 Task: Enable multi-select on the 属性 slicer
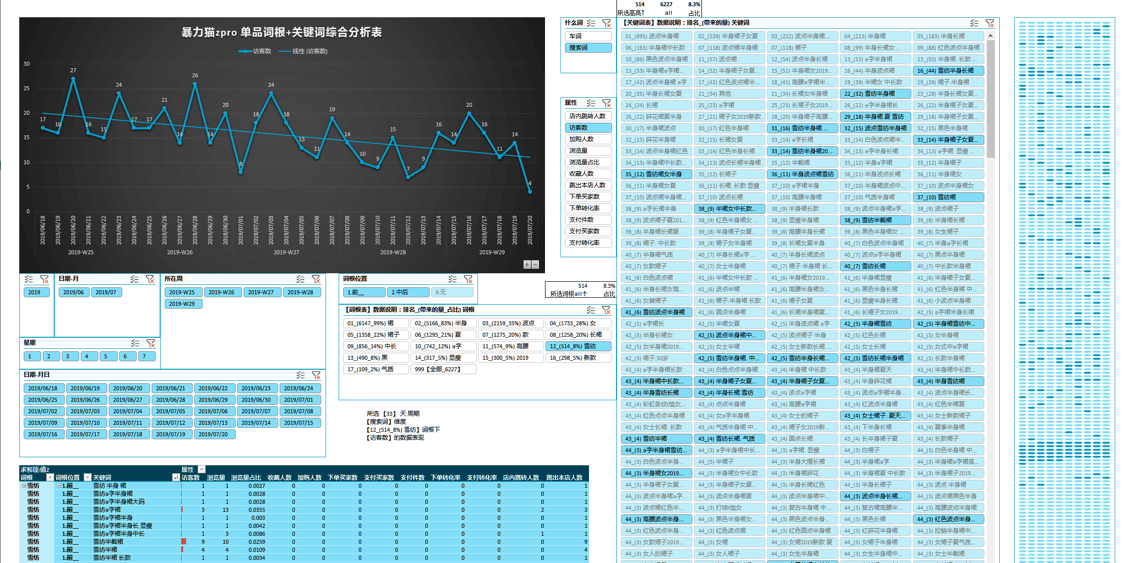click(x=591, y=103)
